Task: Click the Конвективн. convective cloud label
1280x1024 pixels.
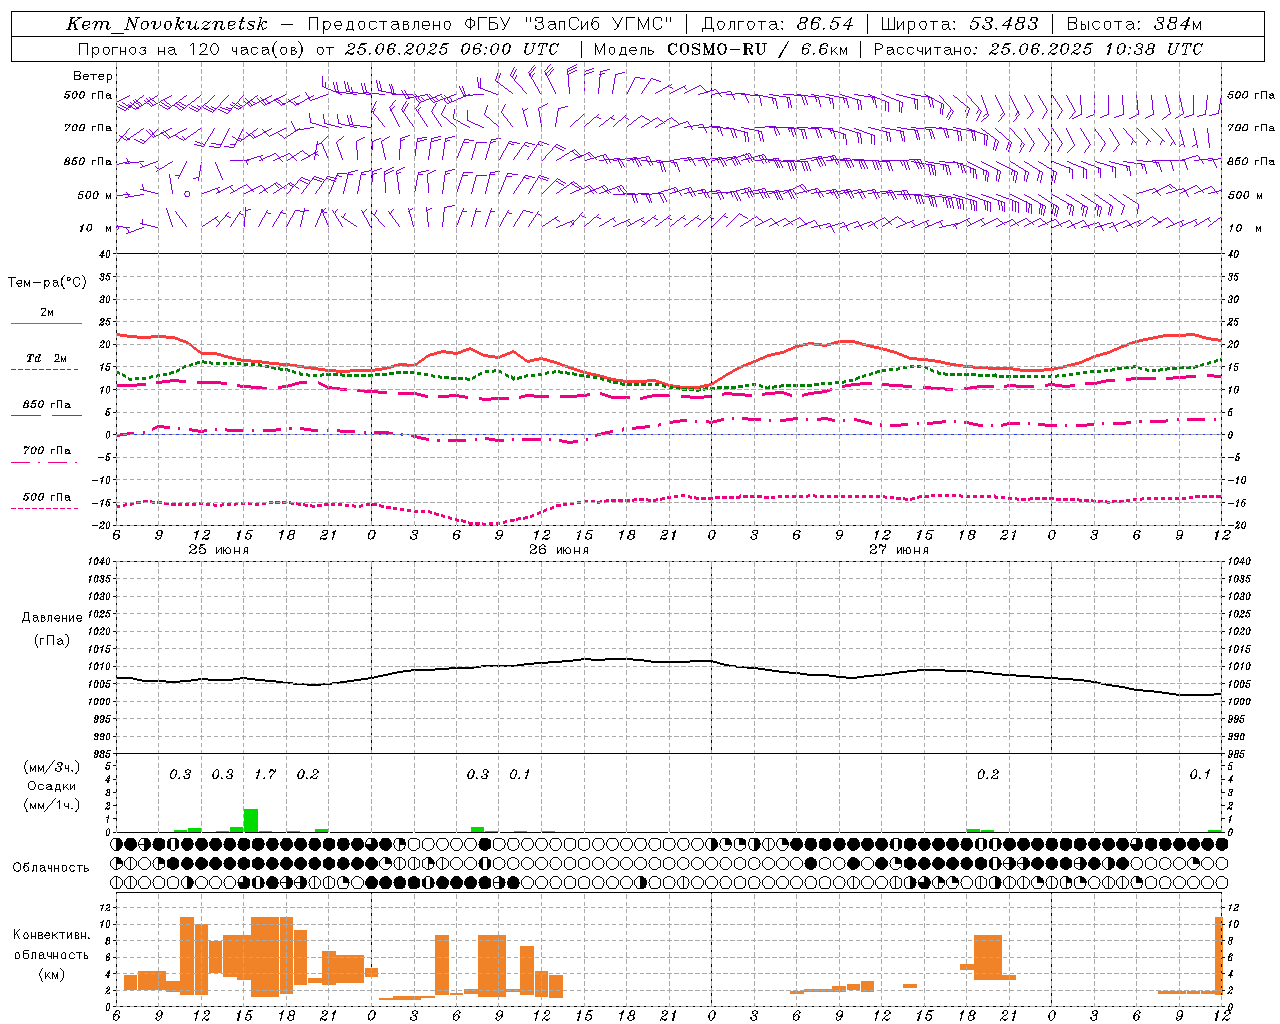Action: (x=51, y=935)
